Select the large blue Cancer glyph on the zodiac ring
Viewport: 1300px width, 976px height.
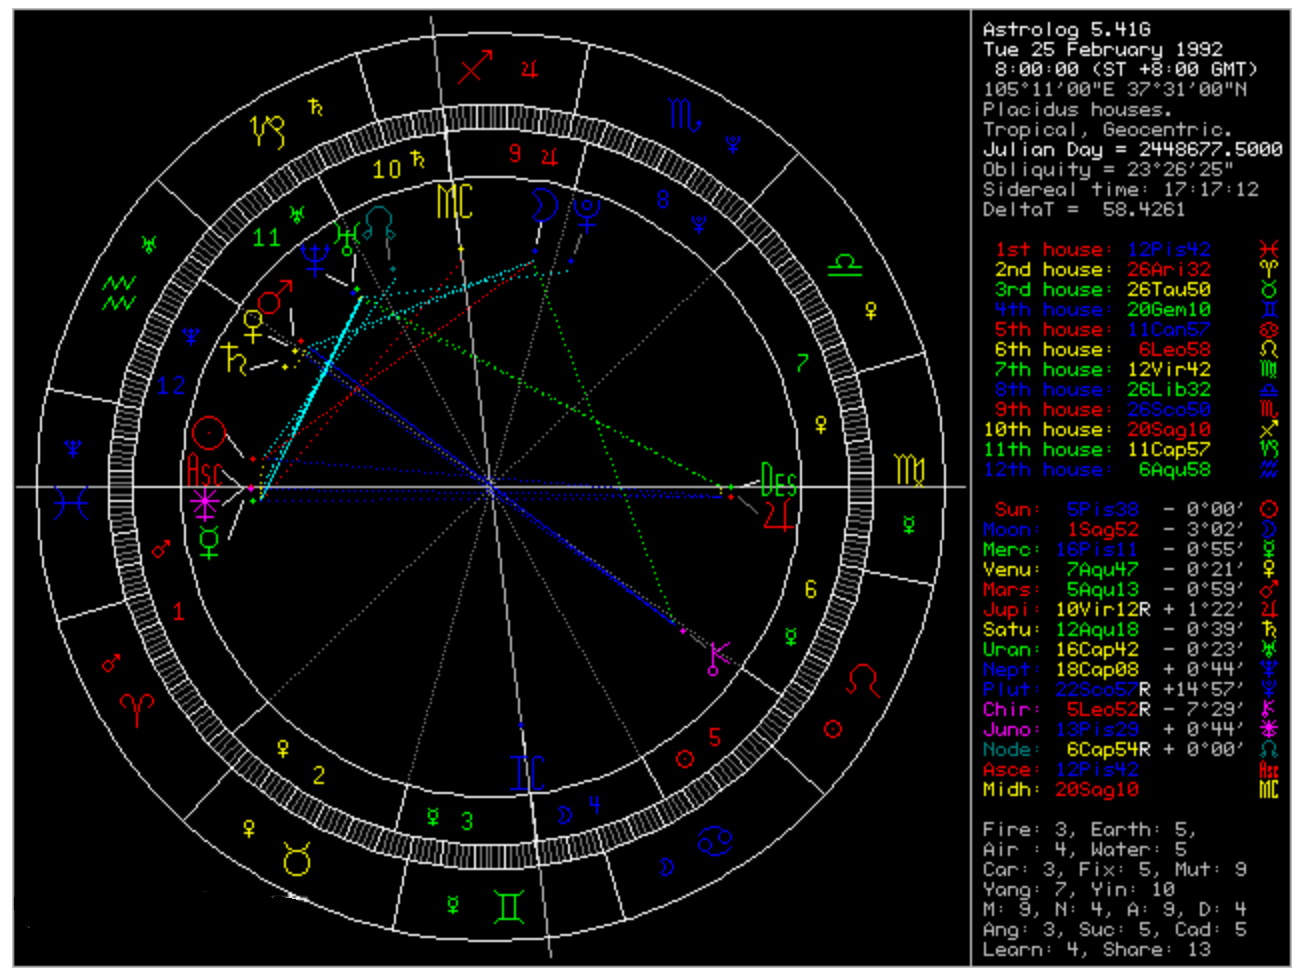point(715,841)
